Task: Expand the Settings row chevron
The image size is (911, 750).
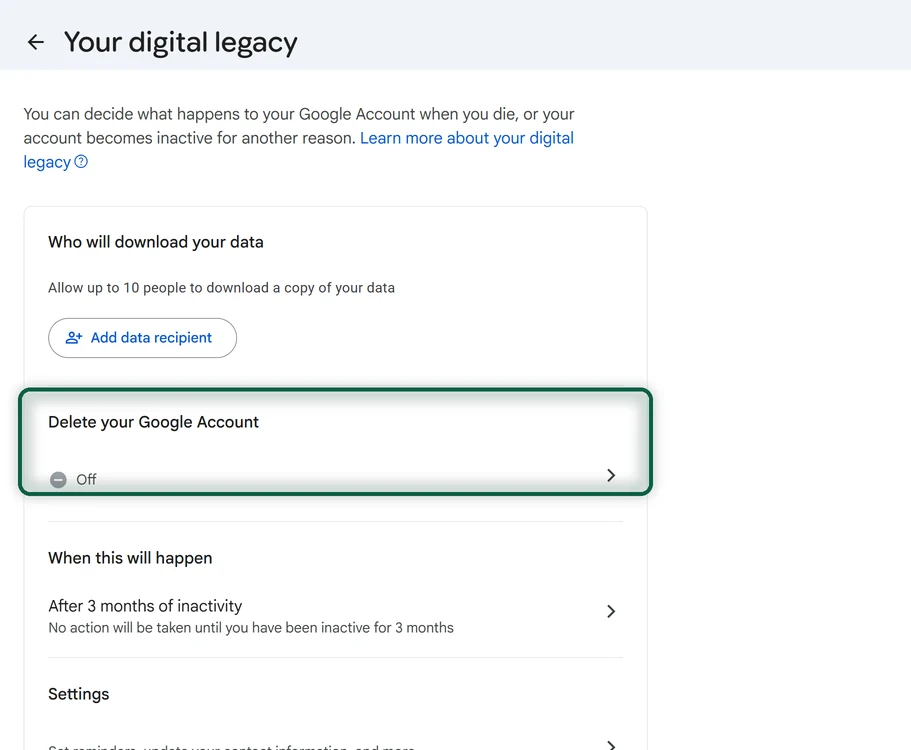Action: pos(611,745)
